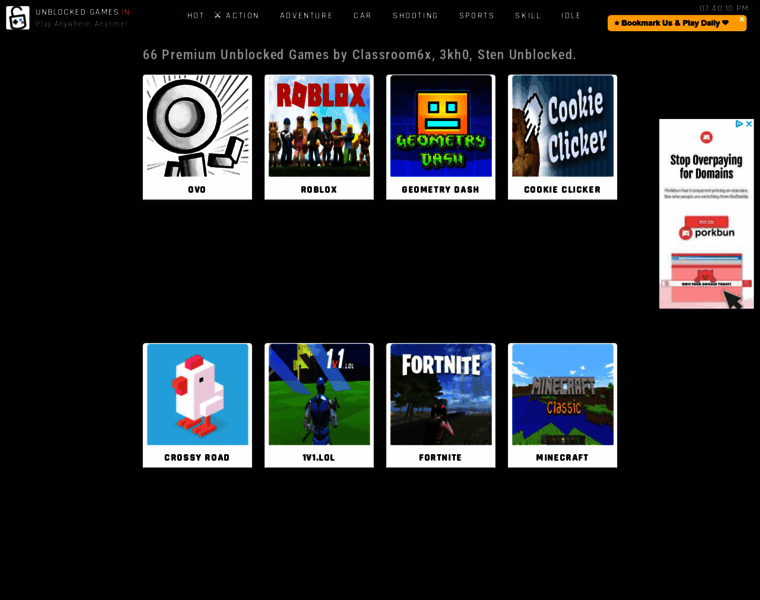760x600 pixels.
Task: Play Crossy Road via its chicken thumbnail
Action: tap(197, 395)
